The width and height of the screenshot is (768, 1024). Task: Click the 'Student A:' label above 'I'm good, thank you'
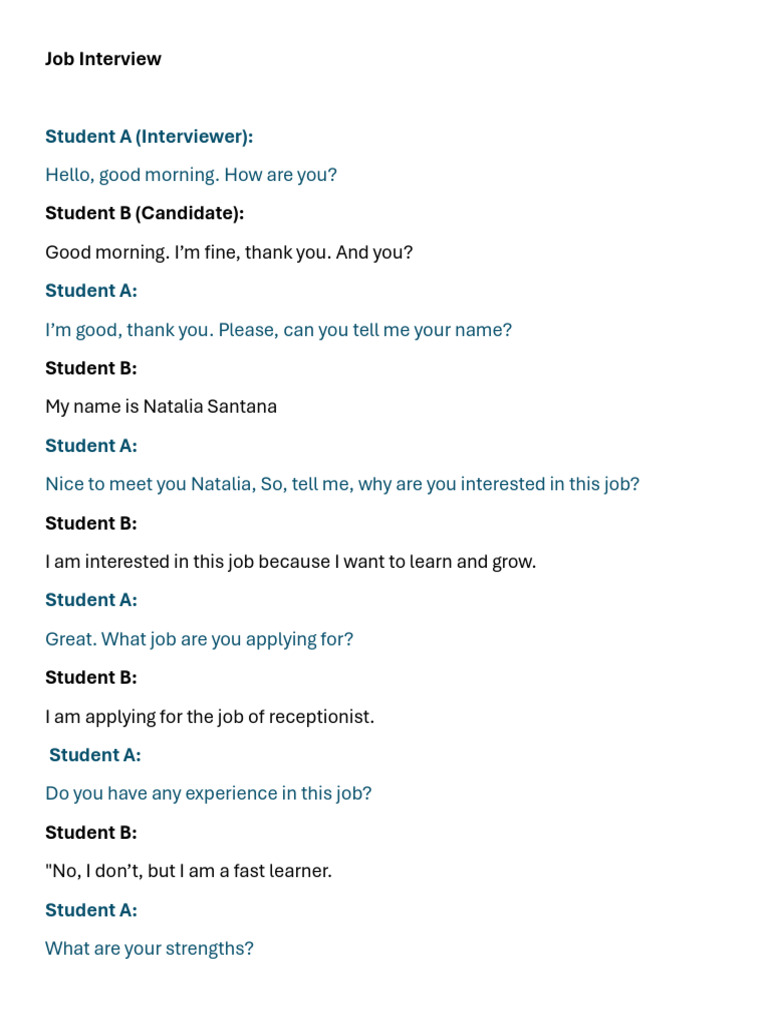tap(91, 291)
